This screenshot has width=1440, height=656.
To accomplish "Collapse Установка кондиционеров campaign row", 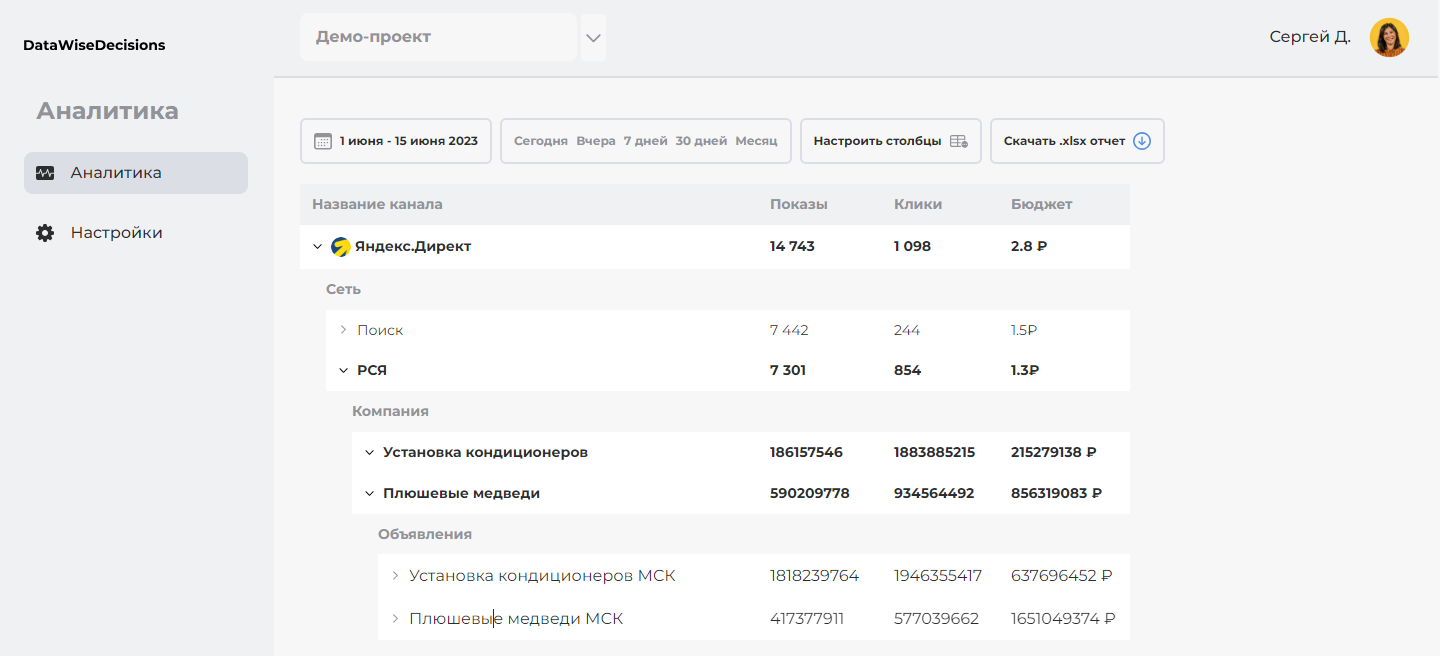I will pos(369,453).
